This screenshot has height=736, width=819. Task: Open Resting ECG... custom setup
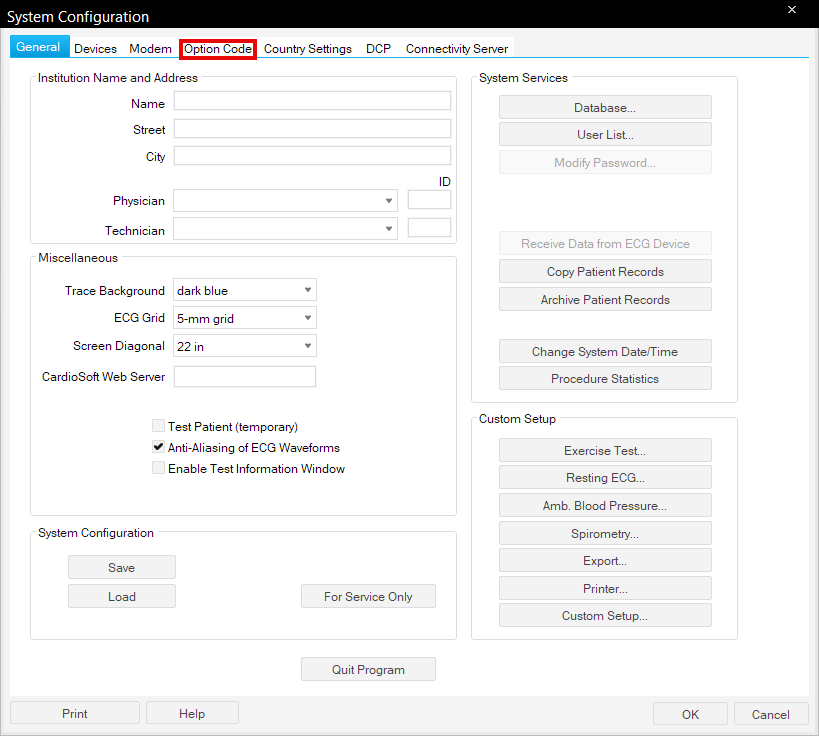[x=605, y=478]
